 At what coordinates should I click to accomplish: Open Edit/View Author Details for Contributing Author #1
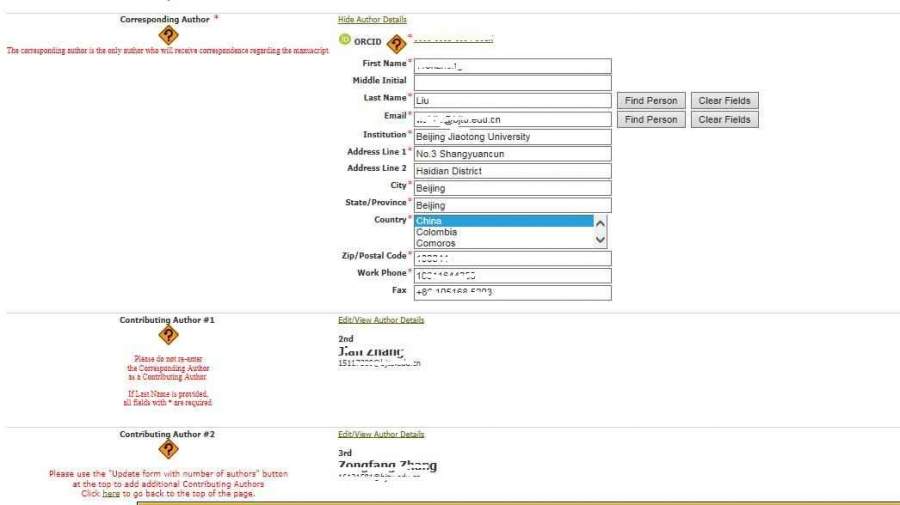tap(381, 320)
